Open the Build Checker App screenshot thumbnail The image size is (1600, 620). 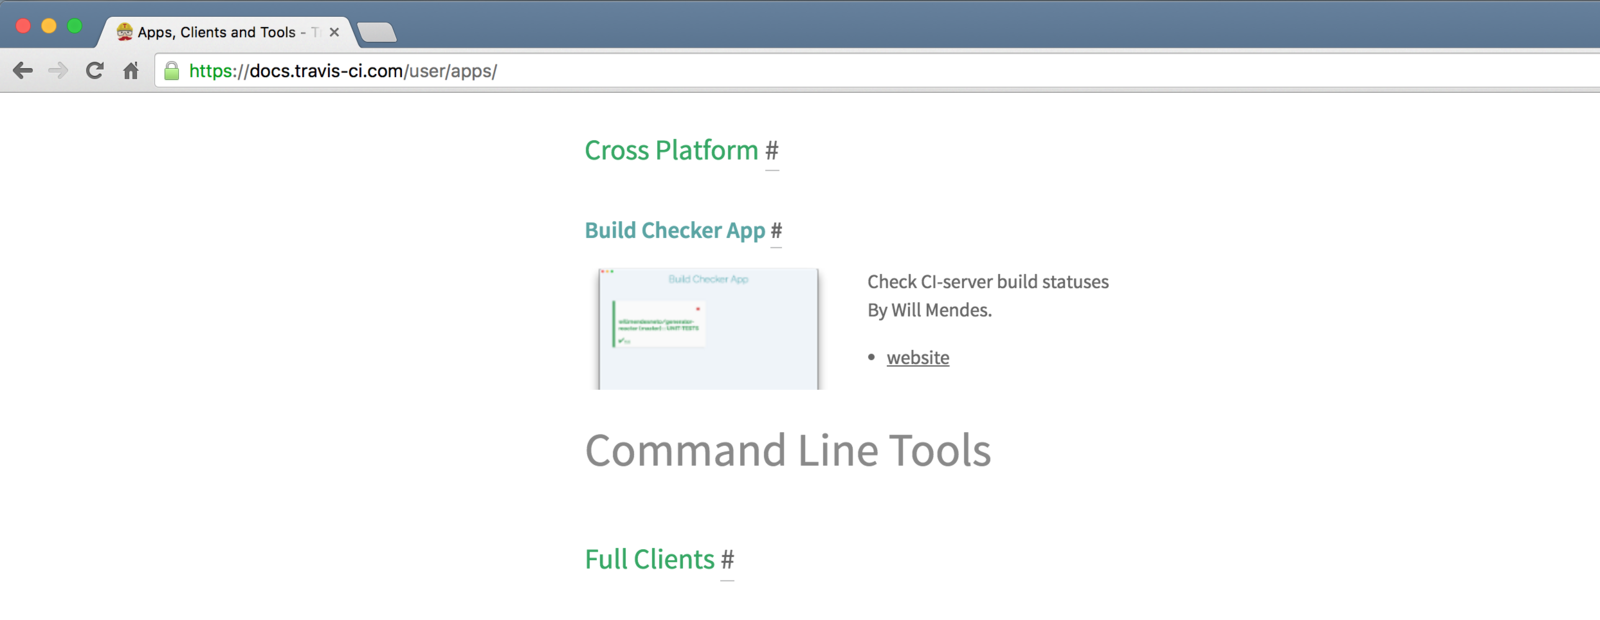708,329
